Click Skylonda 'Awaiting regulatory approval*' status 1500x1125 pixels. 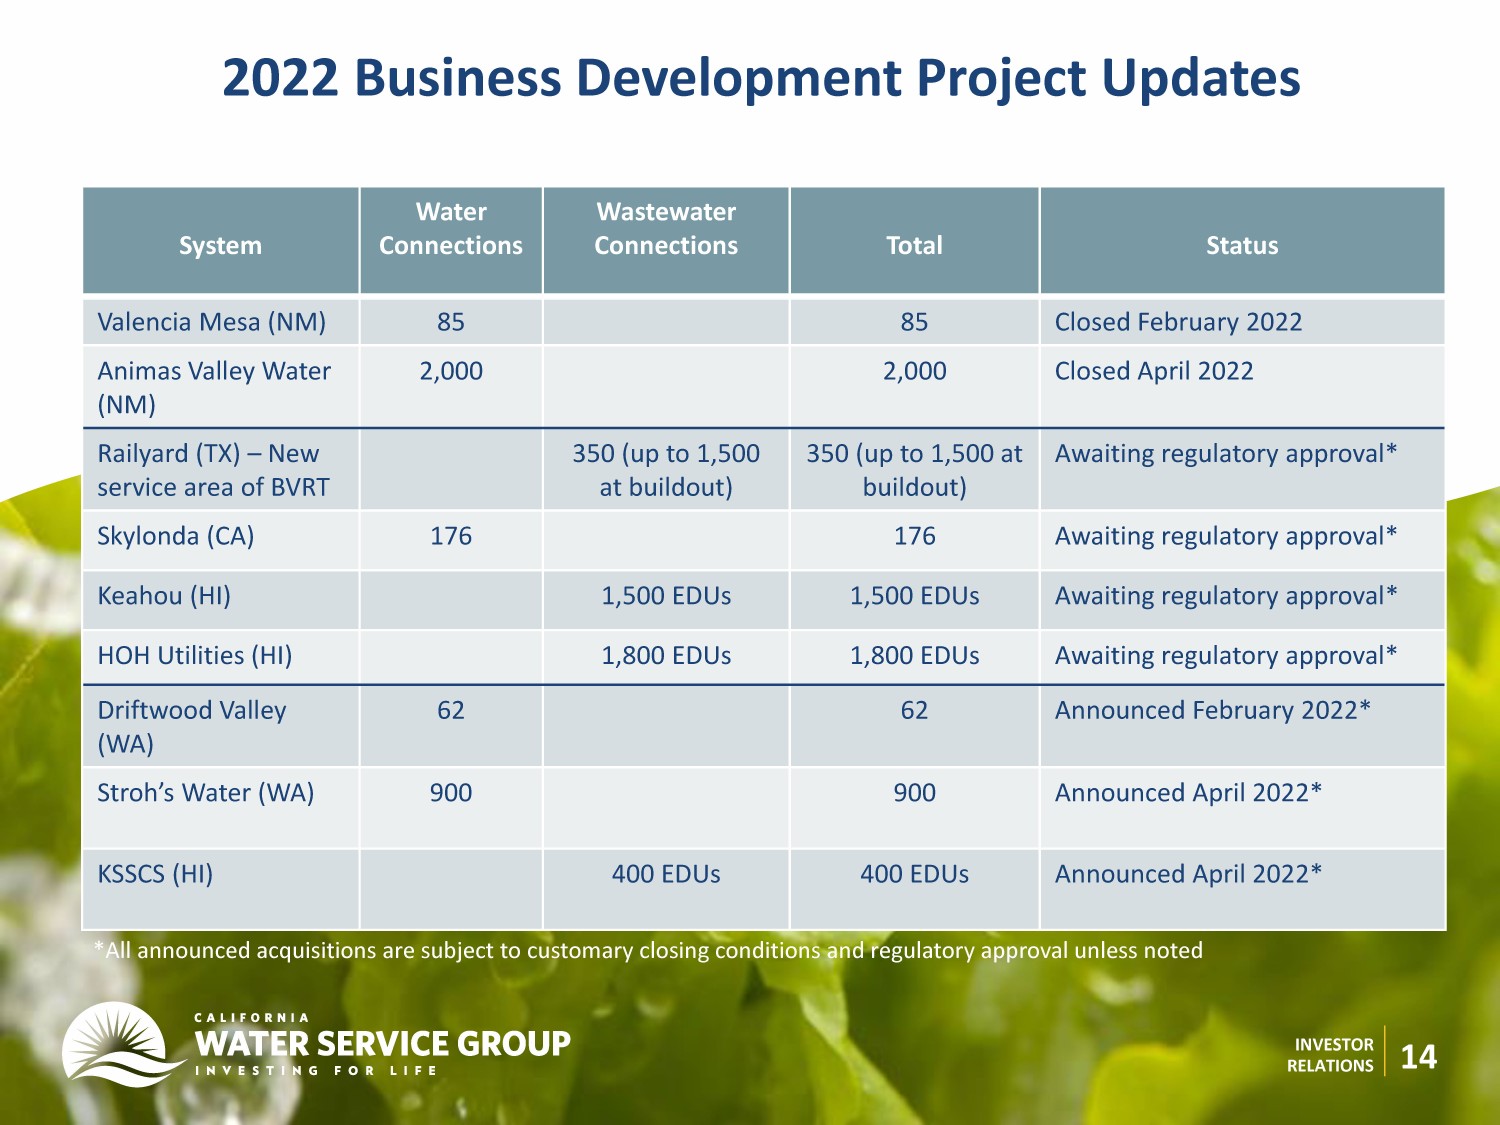tap(1226, 536)
